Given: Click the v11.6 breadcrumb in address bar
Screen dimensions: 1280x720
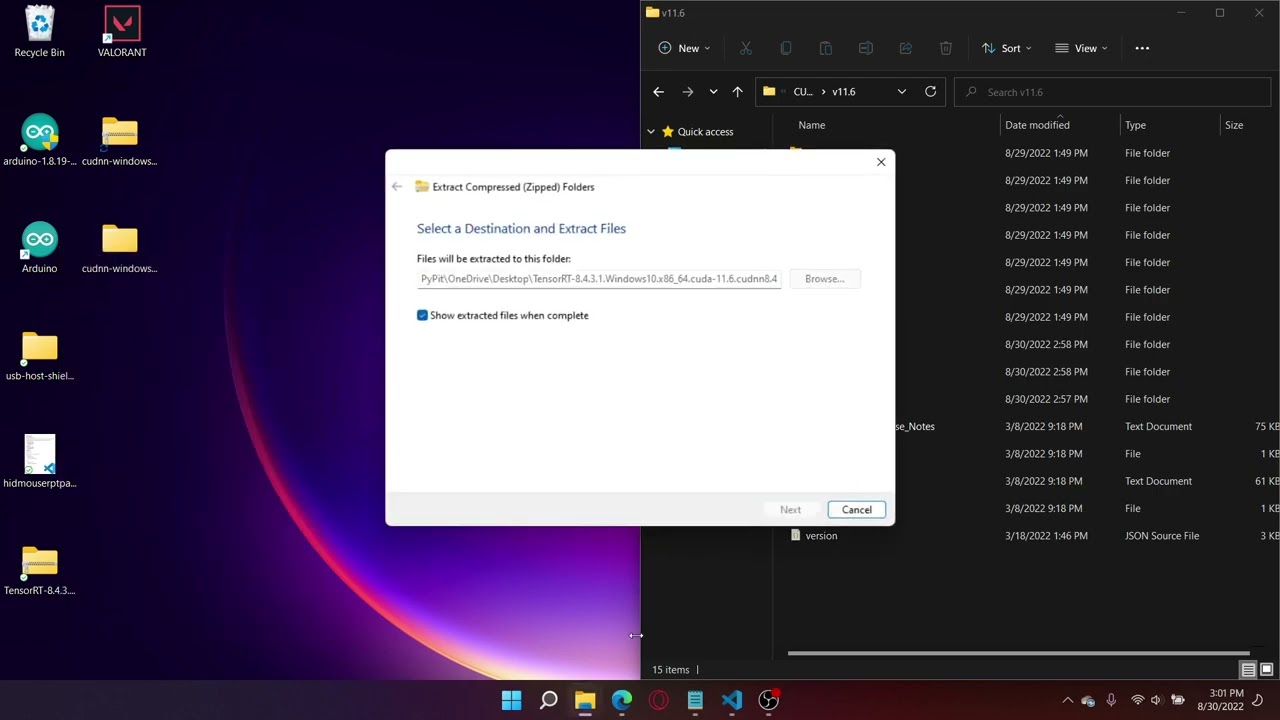Looking at the screenshot, I should [x=843, y=92].
